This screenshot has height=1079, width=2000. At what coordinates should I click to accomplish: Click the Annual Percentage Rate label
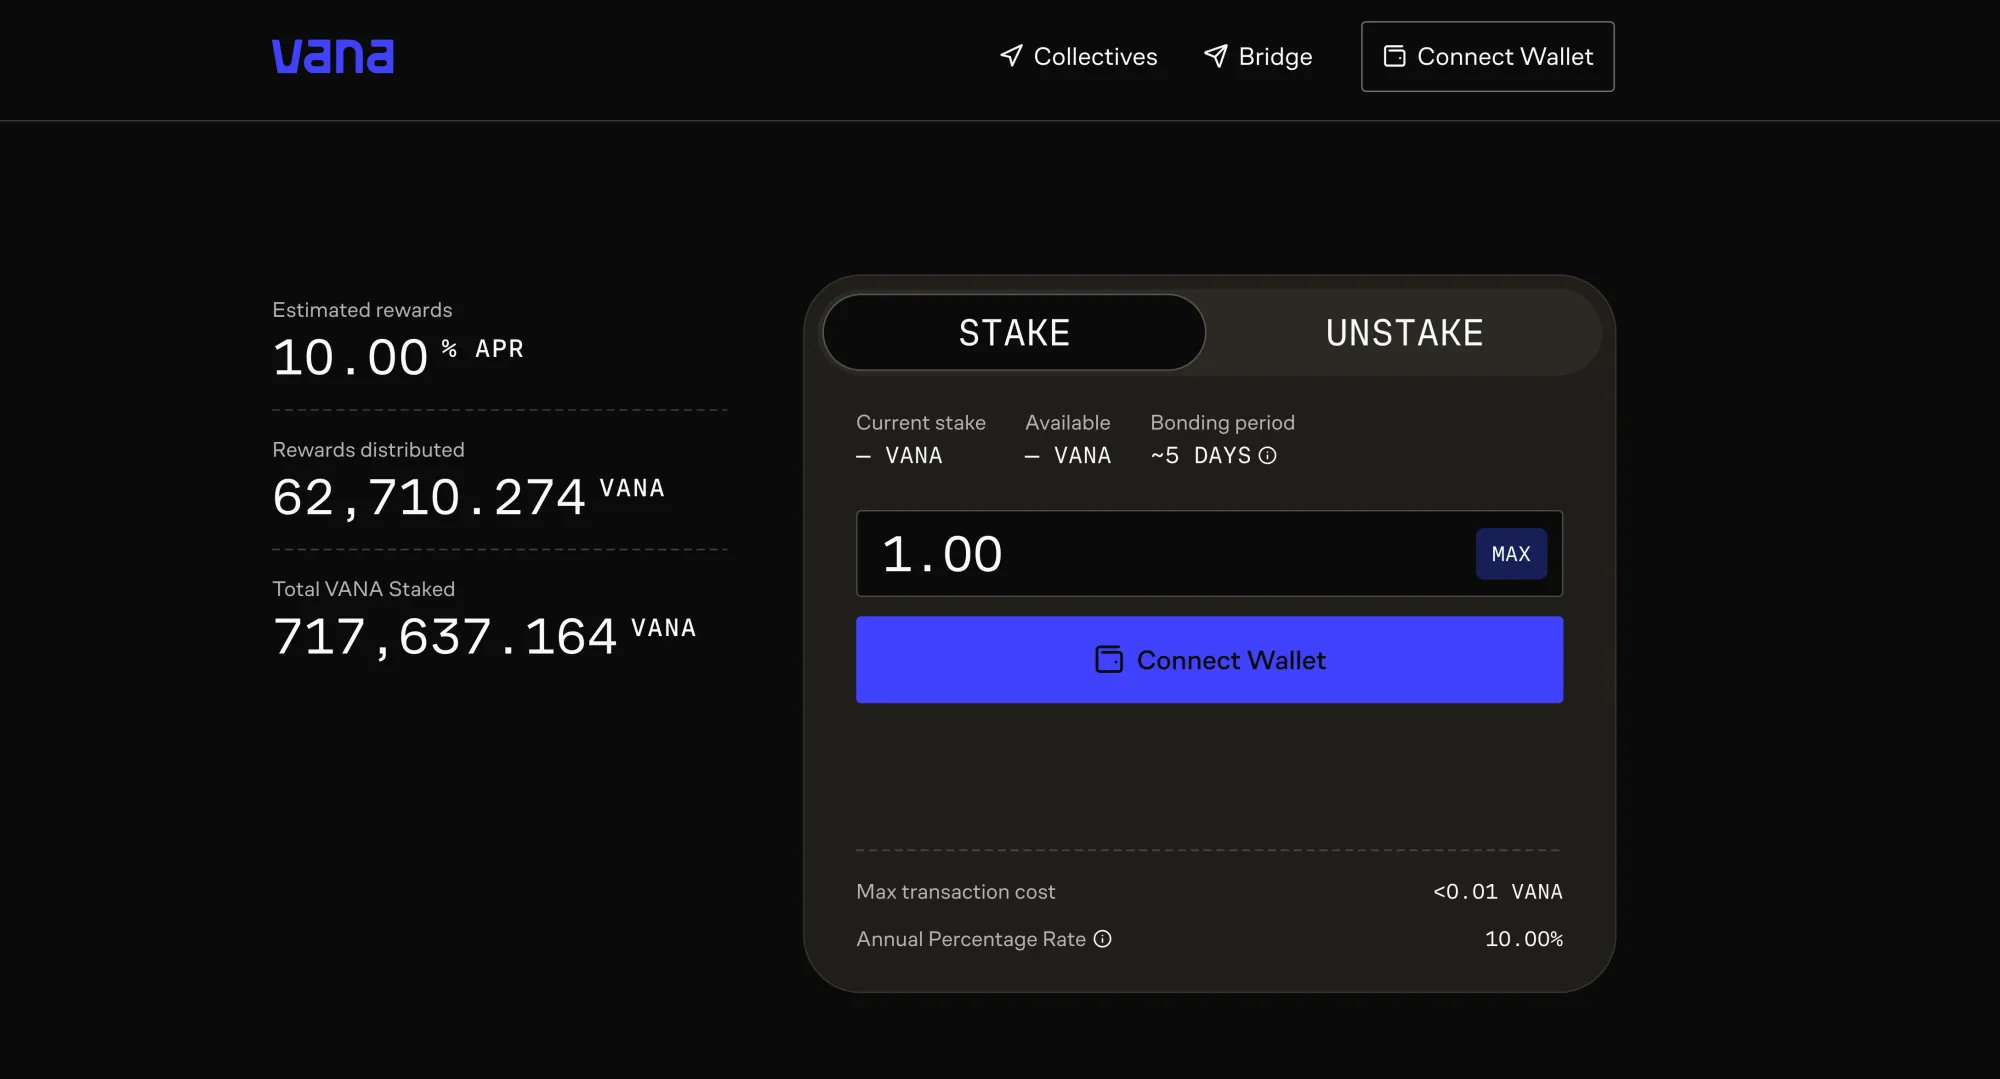971,939
